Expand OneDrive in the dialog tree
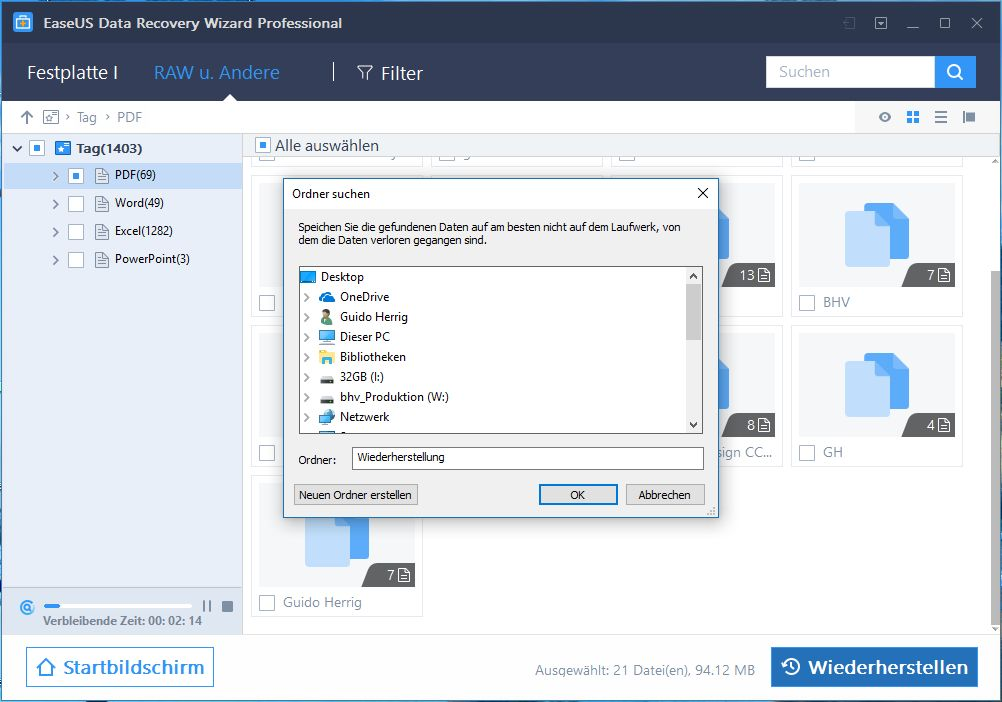 307,297
